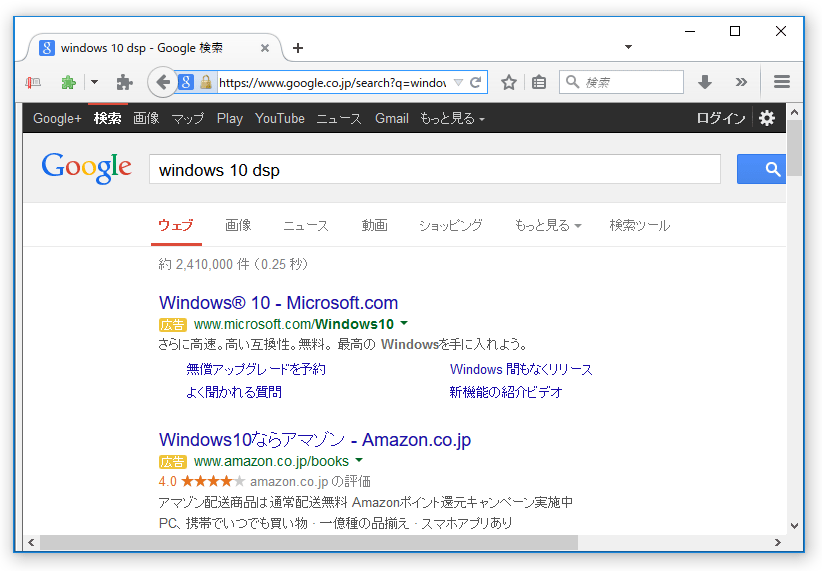The image size is (822, 571).
Task: Click the ログイン button
Action: point(720,118)
